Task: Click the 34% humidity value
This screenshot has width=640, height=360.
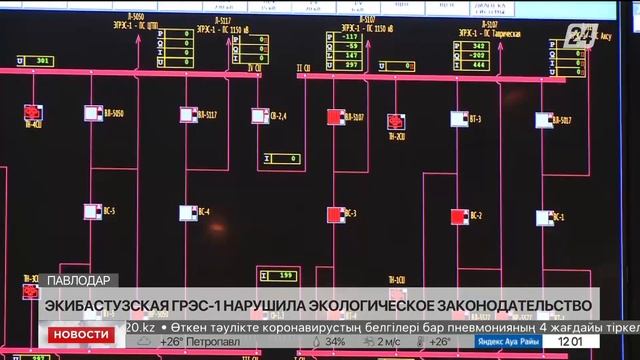Action: pyautogui.click(x=335, y=342)
